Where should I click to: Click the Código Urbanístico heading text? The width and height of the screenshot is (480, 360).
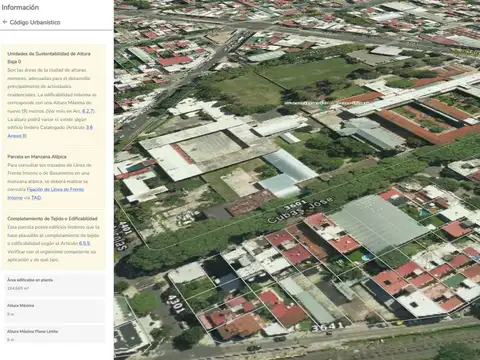click(x=35, y=22)
